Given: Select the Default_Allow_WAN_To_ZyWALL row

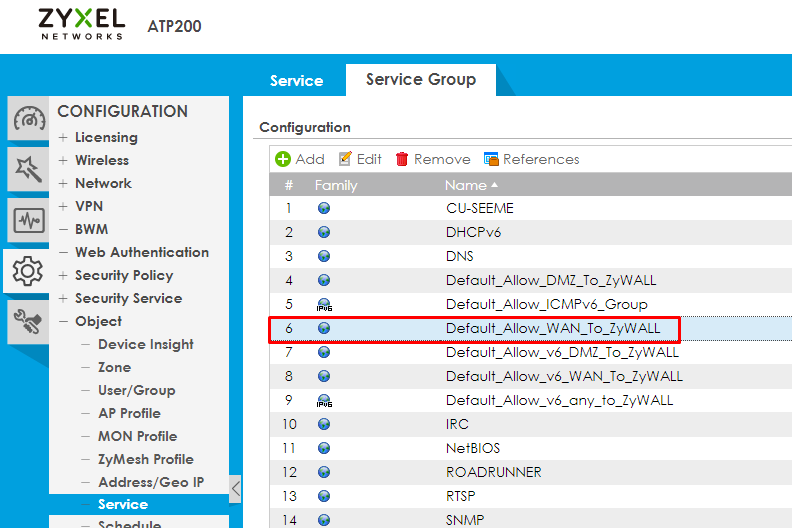Looking at the screenshot, I should tap(530, 328).
